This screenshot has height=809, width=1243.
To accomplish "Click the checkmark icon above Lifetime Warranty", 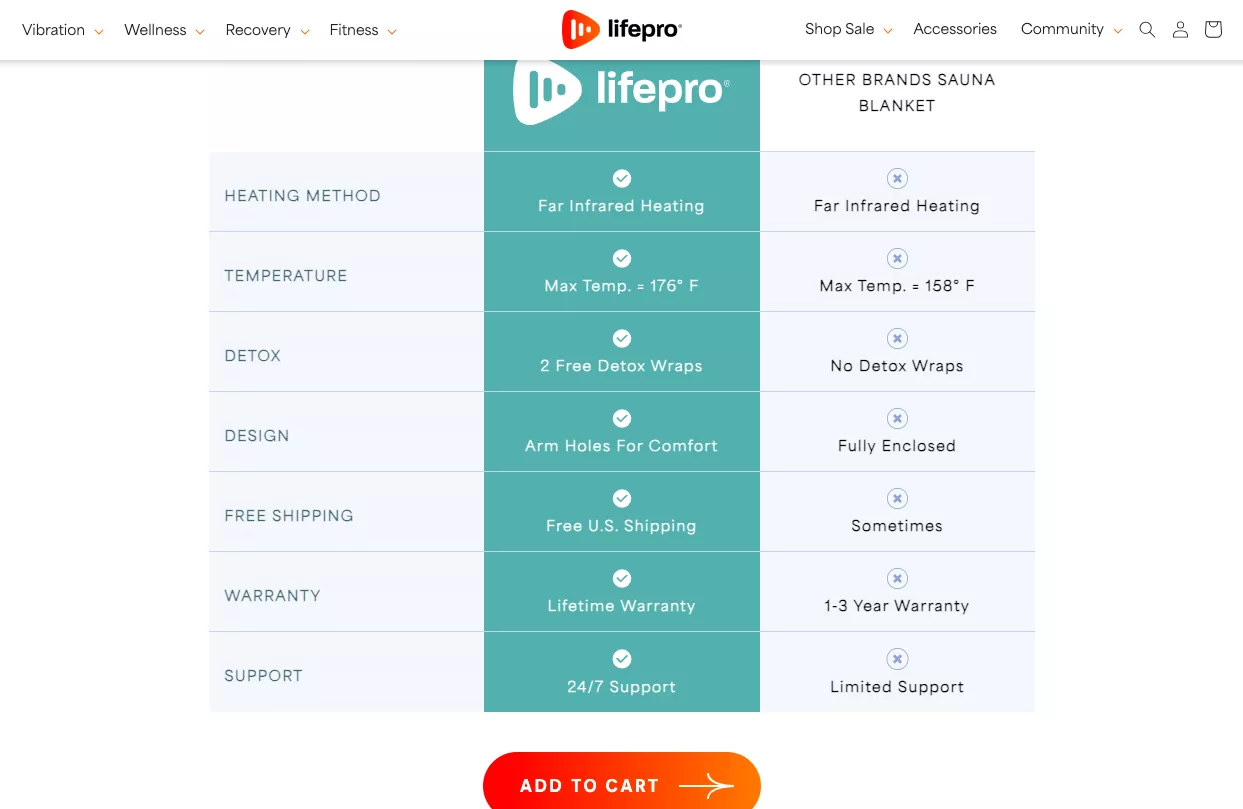I will 622,578.
